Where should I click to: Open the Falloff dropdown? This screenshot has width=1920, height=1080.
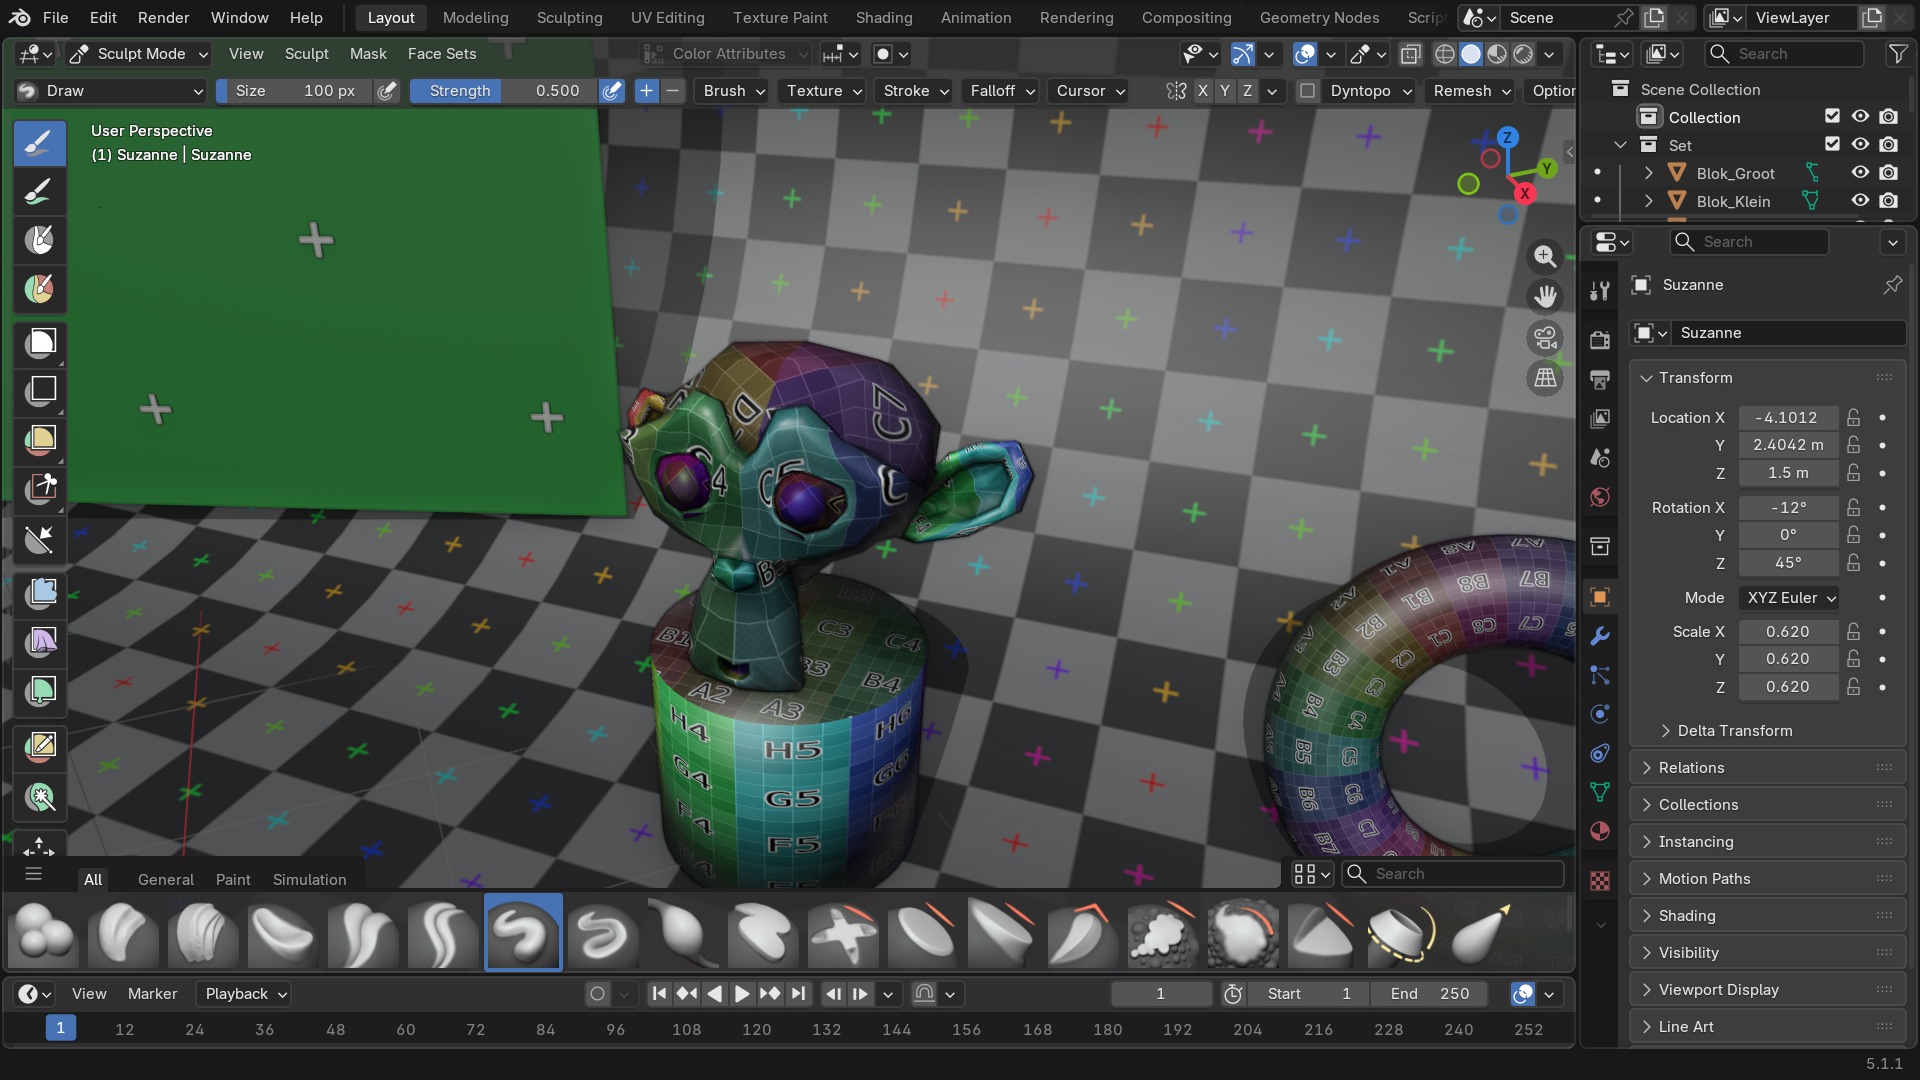[1002, 91]
